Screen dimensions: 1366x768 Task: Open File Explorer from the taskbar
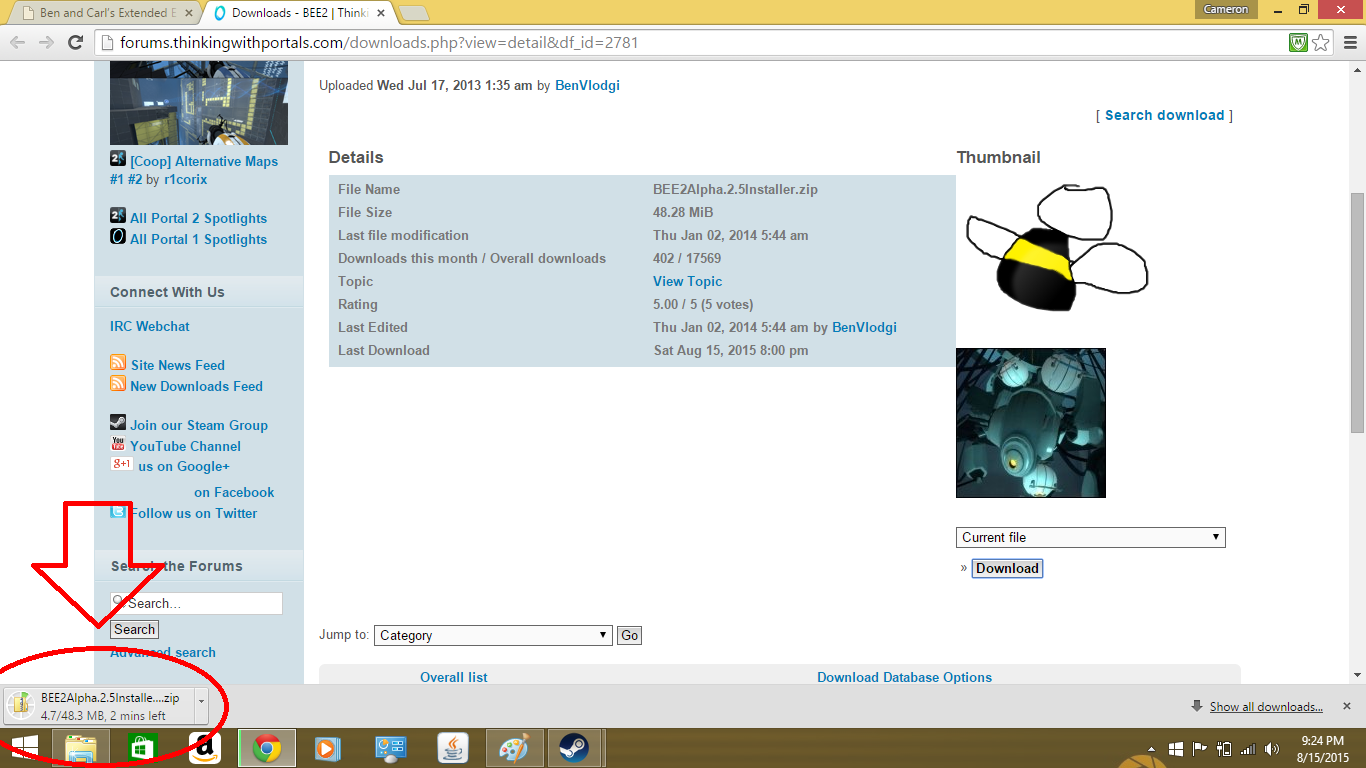coord(81,748)
